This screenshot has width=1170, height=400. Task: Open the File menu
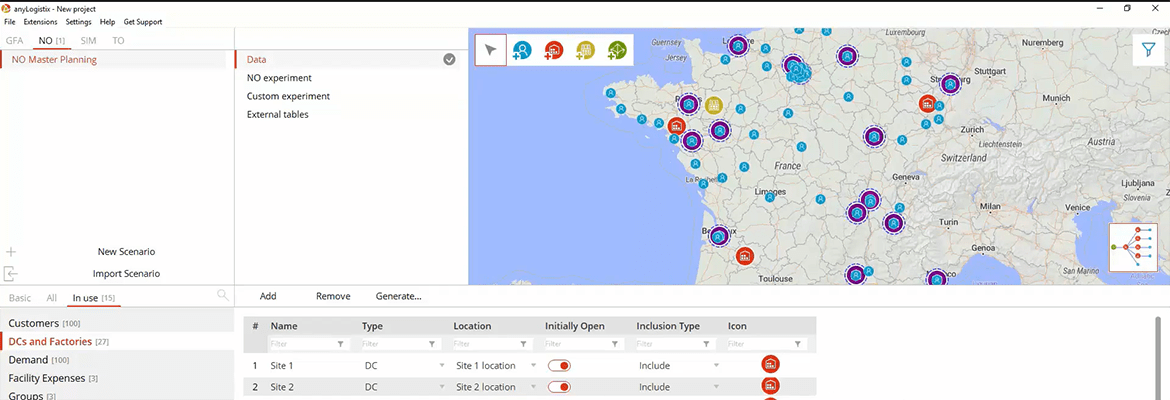coord(10,22)
